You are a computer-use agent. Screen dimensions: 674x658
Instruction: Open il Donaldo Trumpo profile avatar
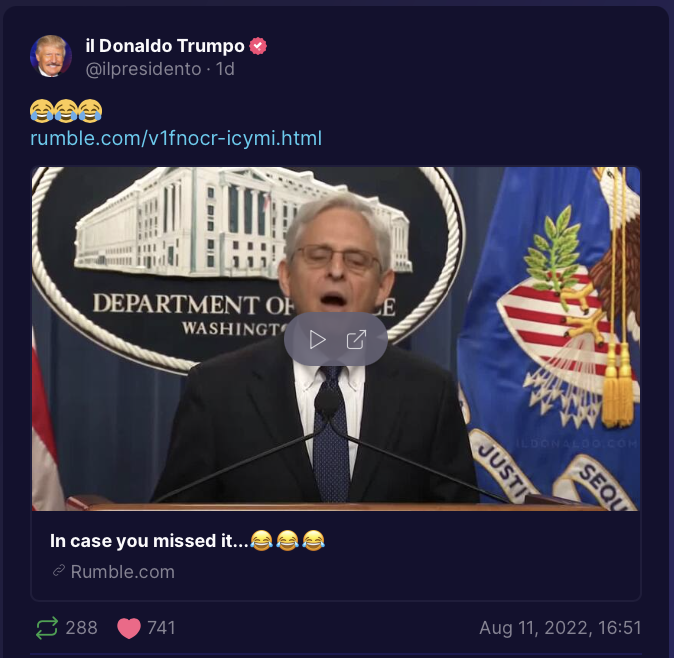[51, 56]
